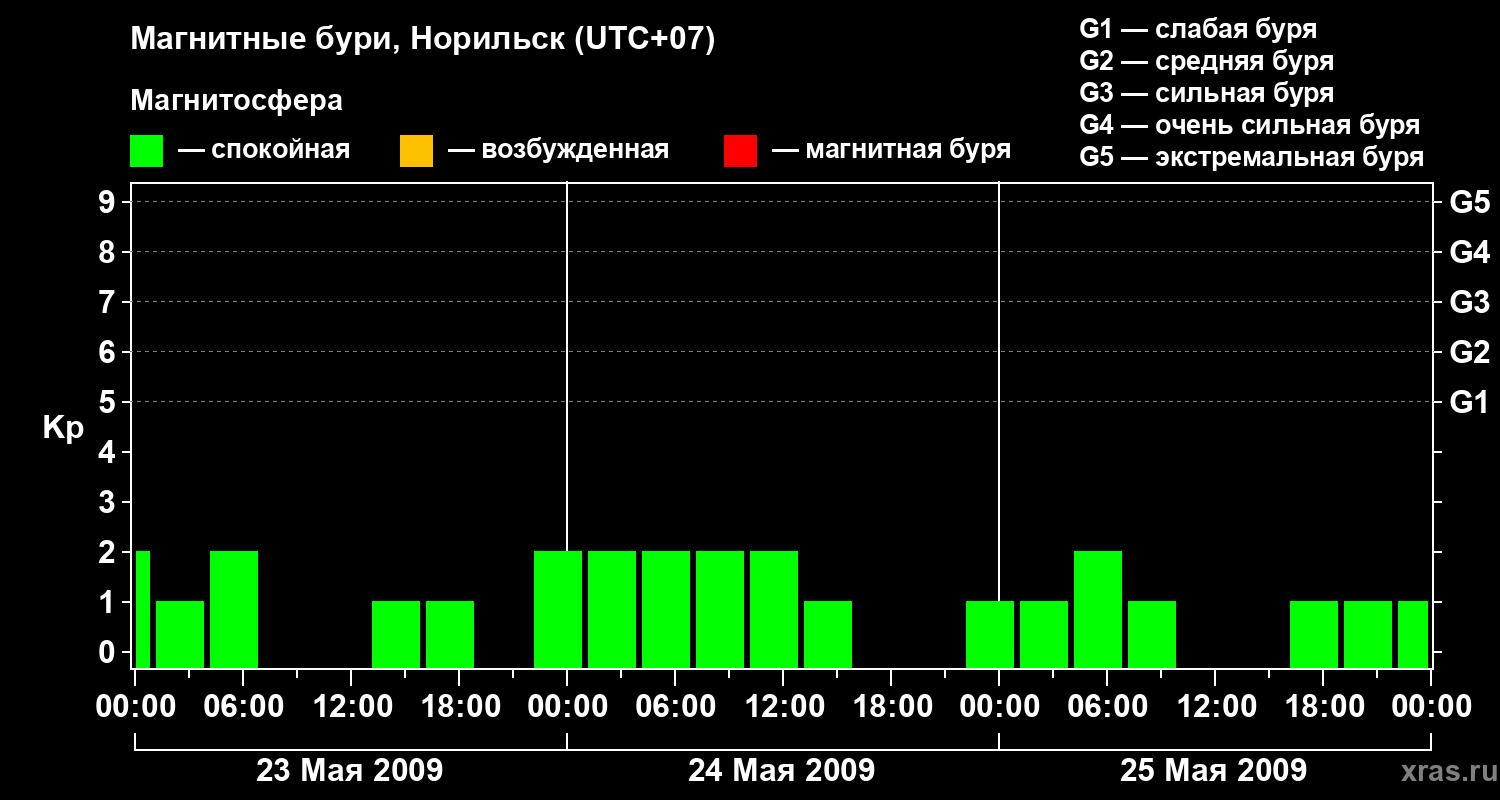Click the red 'магнитная буря' legend swatch

[x=740, y=151]
